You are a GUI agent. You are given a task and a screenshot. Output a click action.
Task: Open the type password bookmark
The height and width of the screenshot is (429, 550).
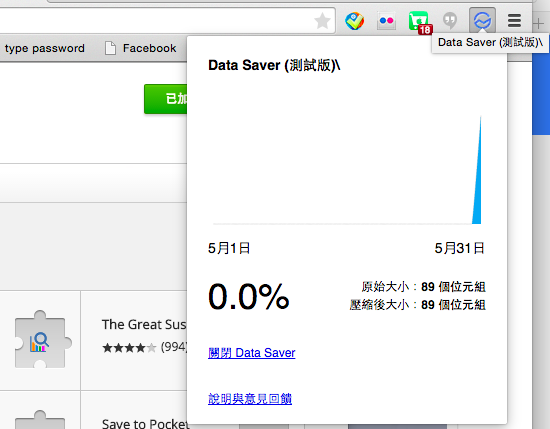coord(45,48)
